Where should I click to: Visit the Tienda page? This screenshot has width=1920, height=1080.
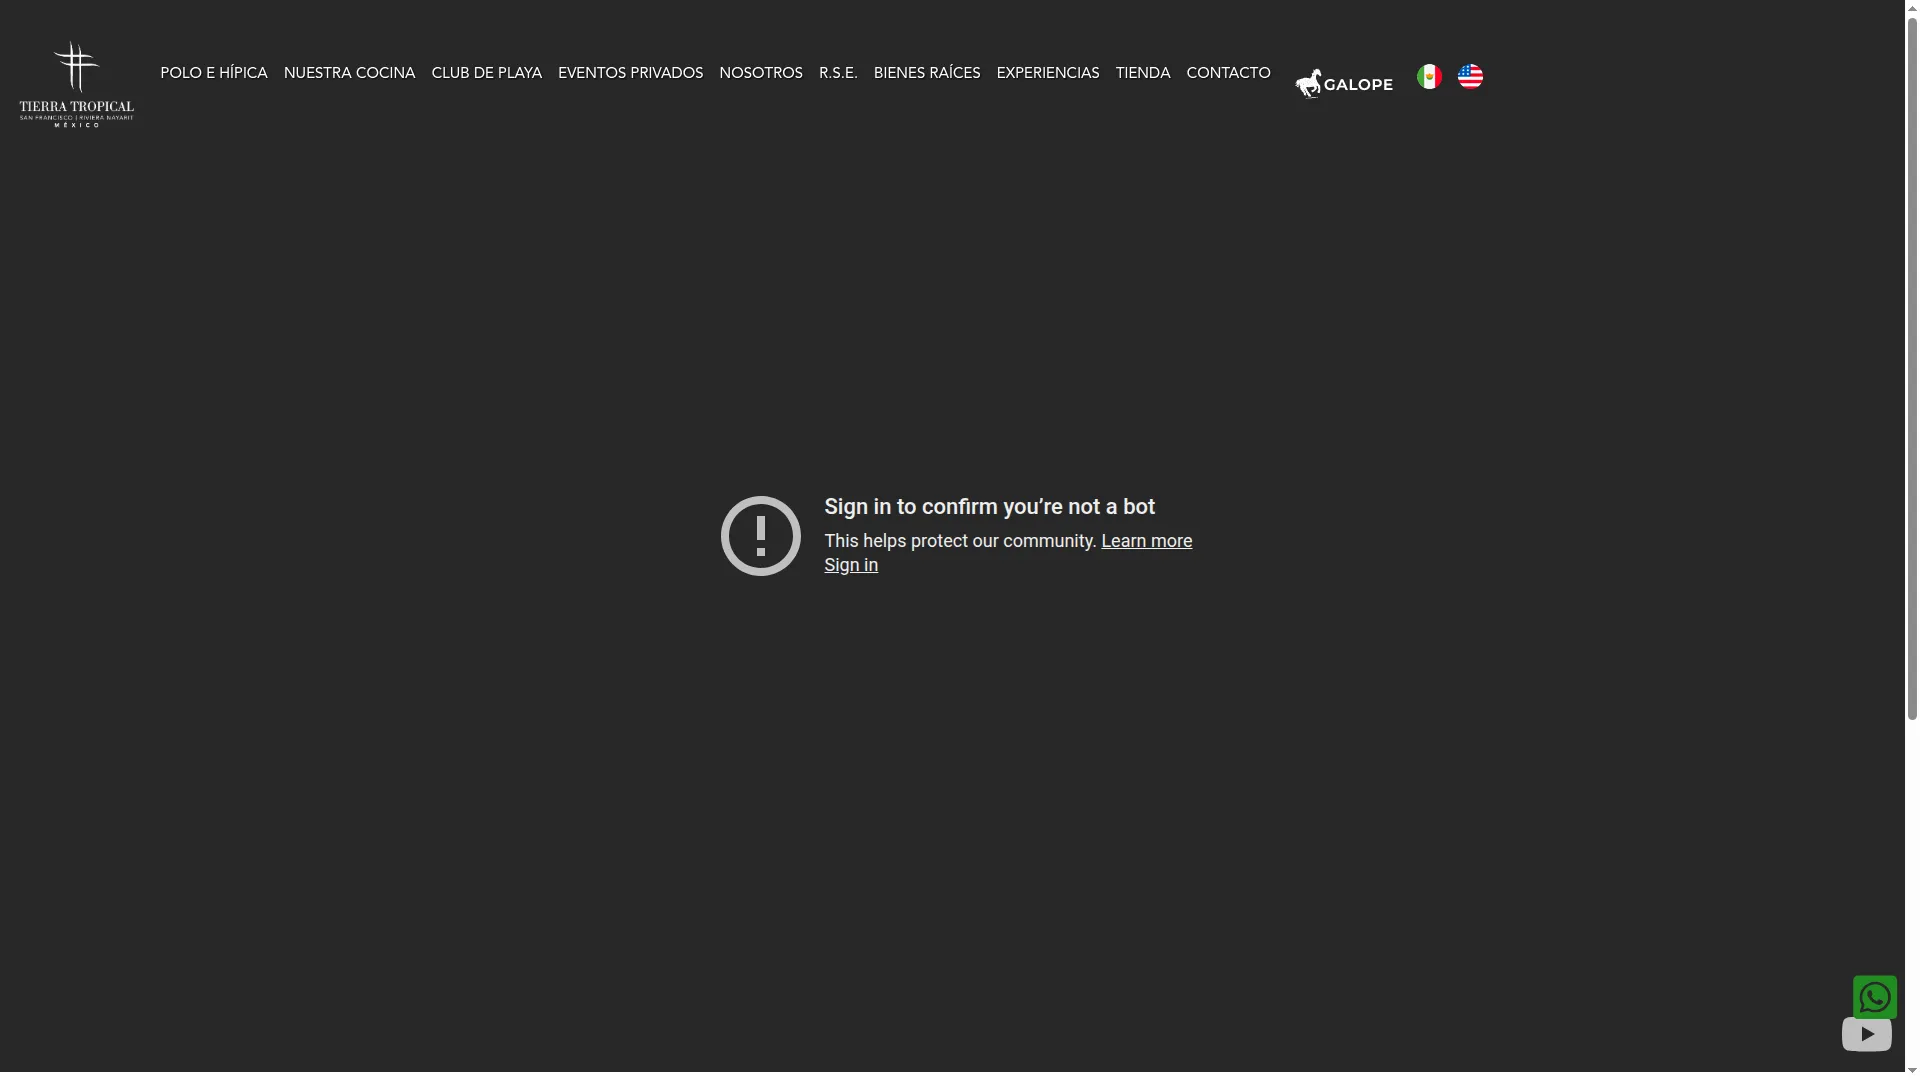1142,73
